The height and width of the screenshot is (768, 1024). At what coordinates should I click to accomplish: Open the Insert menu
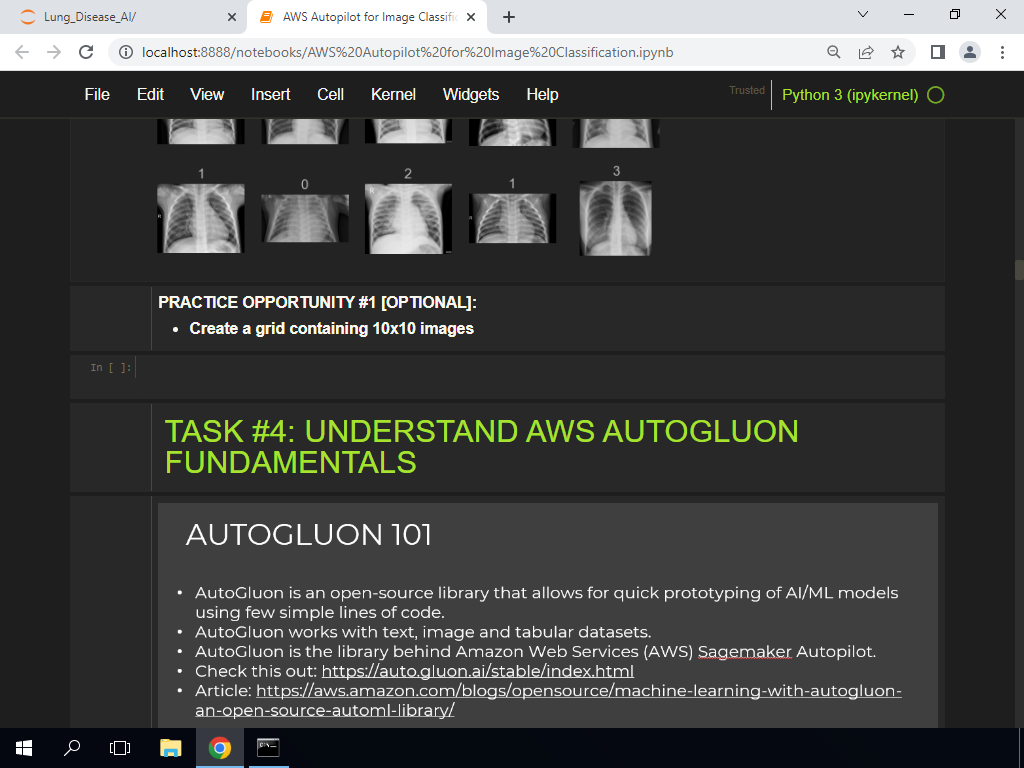point(270,95)
